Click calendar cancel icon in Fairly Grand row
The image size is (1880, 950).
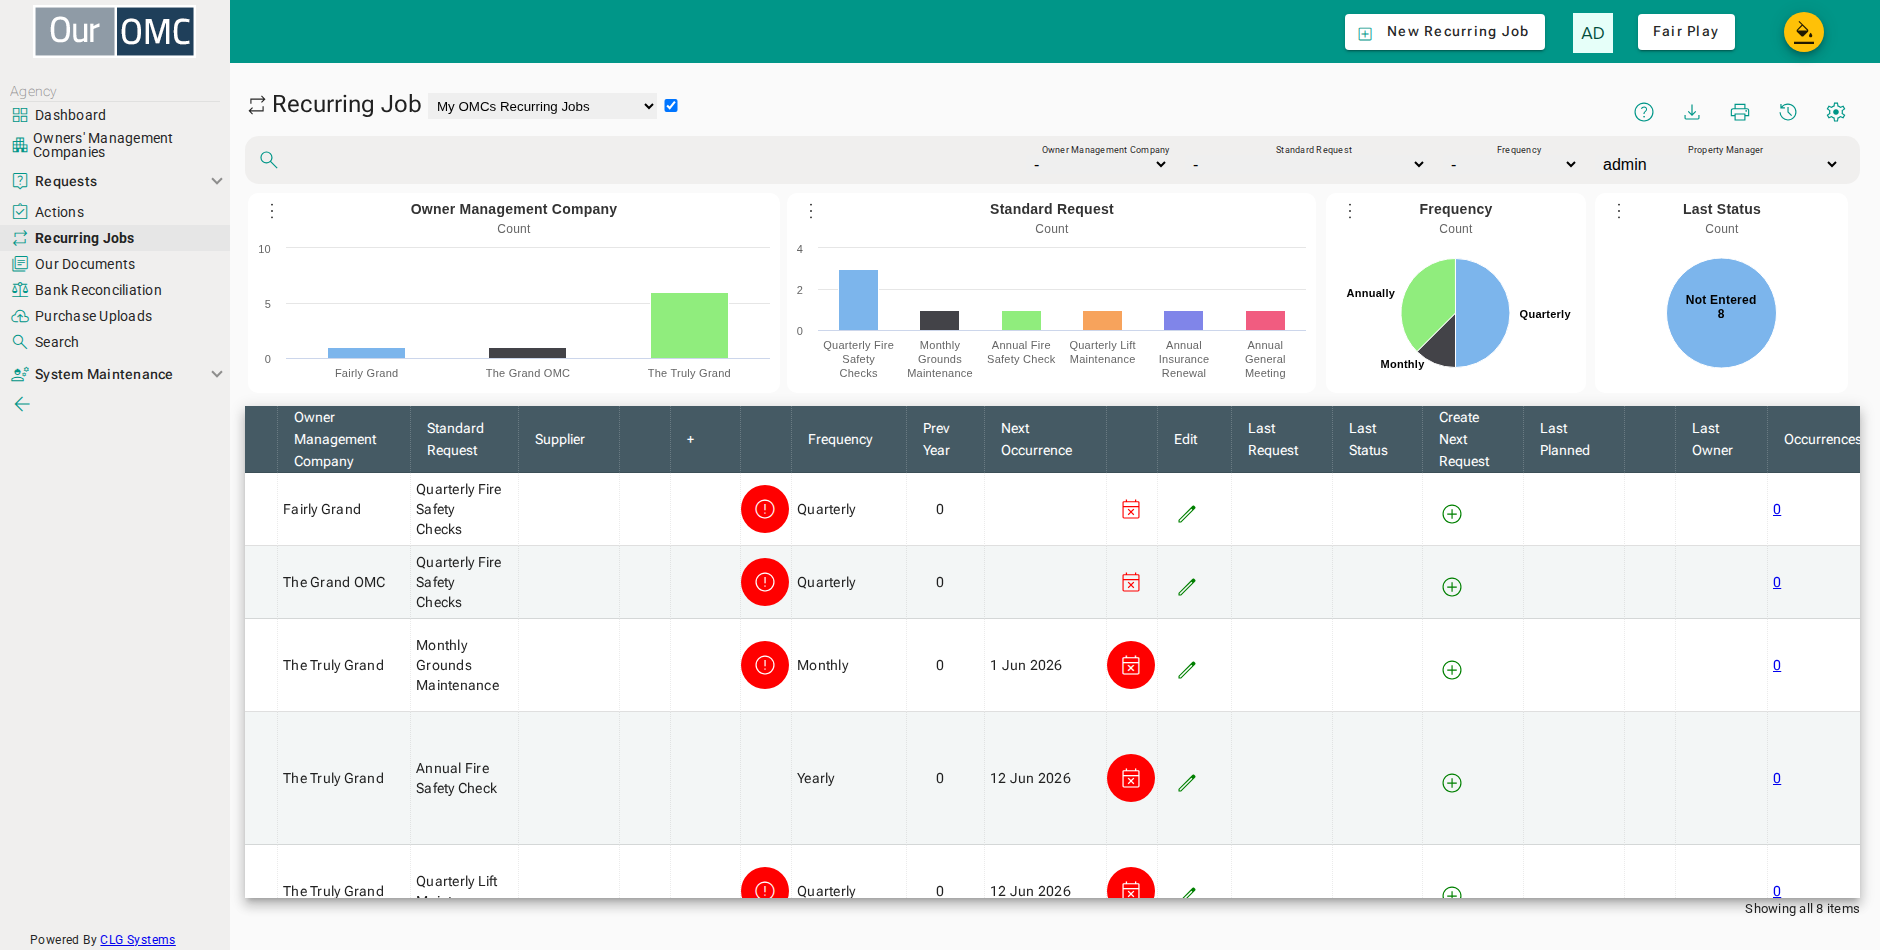coord(1131,509)
